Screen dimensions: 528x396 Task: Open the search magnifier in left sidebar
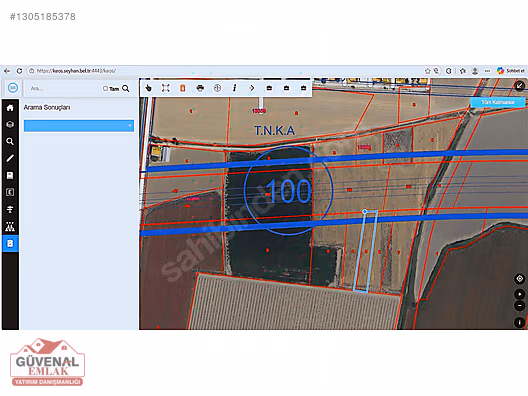point(10,141)
